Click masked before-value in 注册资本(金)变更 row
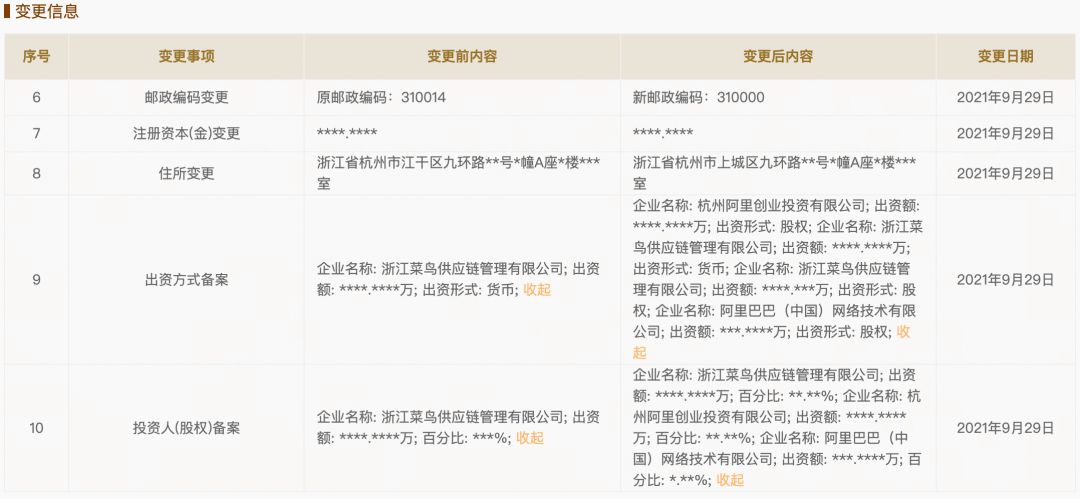The width and height of the screenshot is (1080, 499). pos(347,134)
